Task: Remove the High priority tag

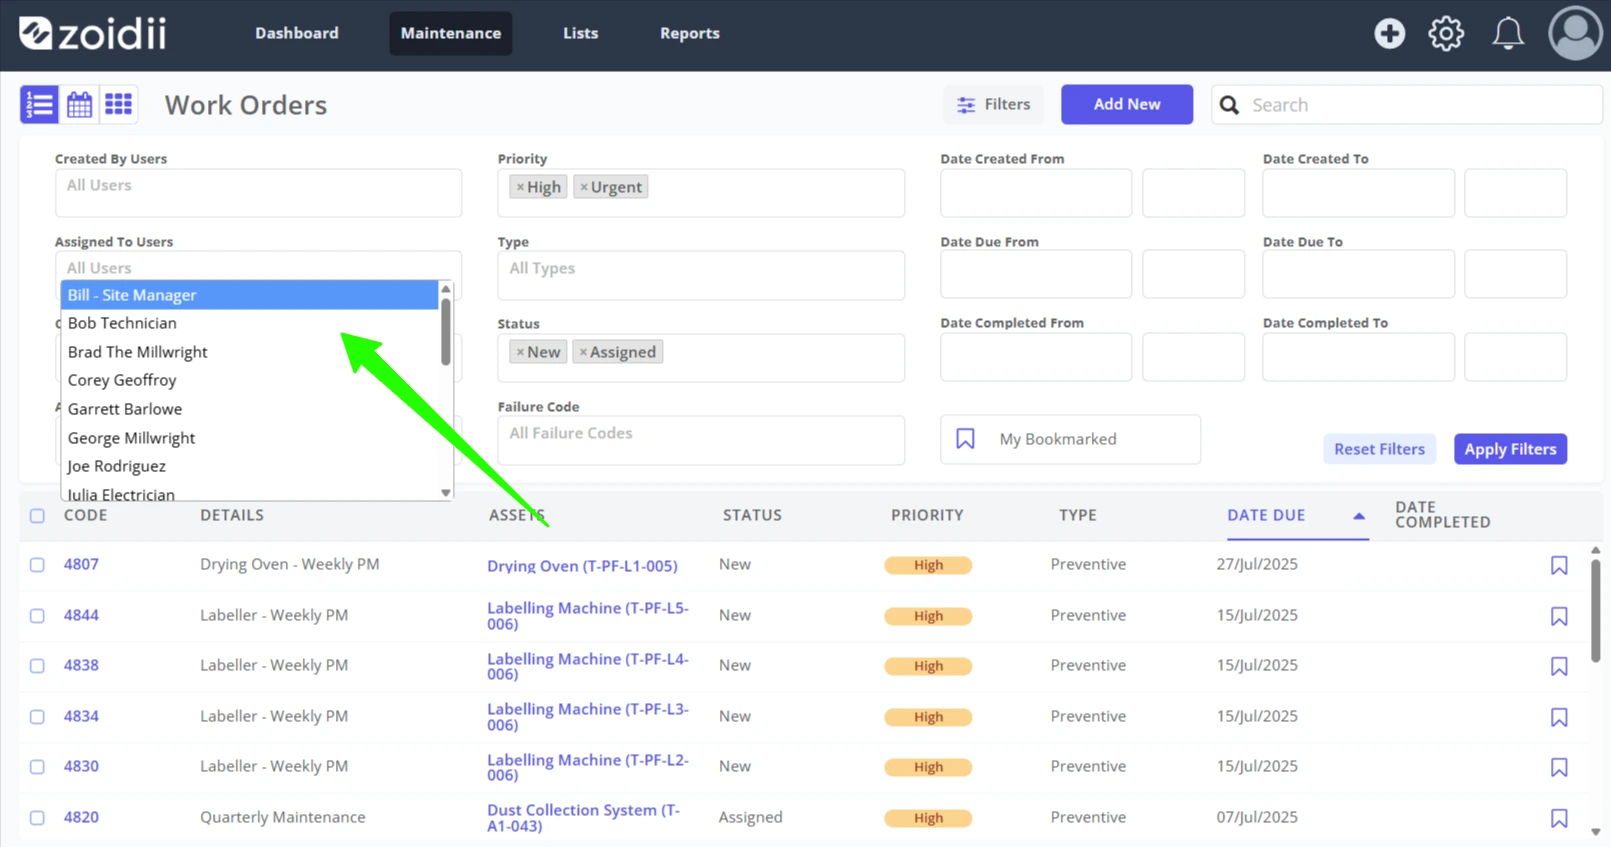Action: 520,187
